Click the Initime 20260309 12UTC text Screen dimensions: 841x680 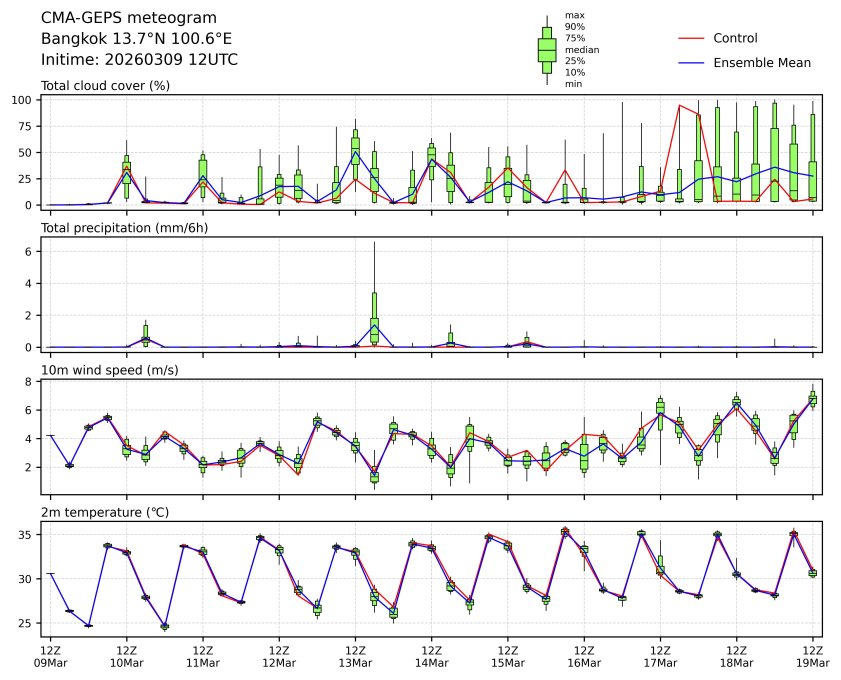(x=139, y=59)
